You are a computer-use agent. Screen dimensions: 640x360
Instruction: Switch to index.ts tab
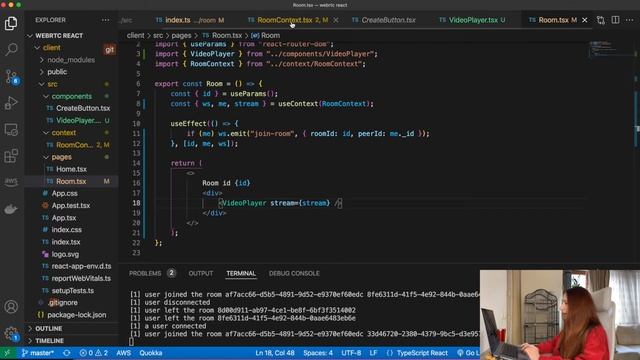(190, 20)
